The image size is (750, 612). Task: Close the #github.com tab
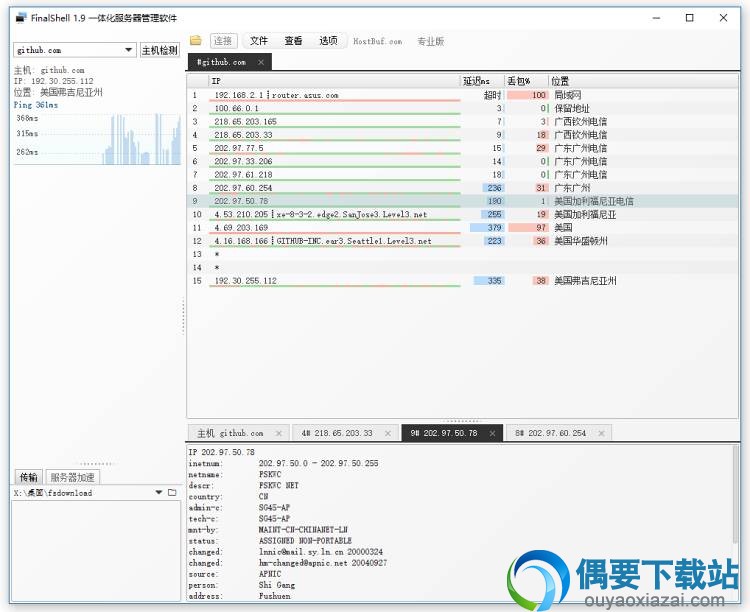coord(261,62)
